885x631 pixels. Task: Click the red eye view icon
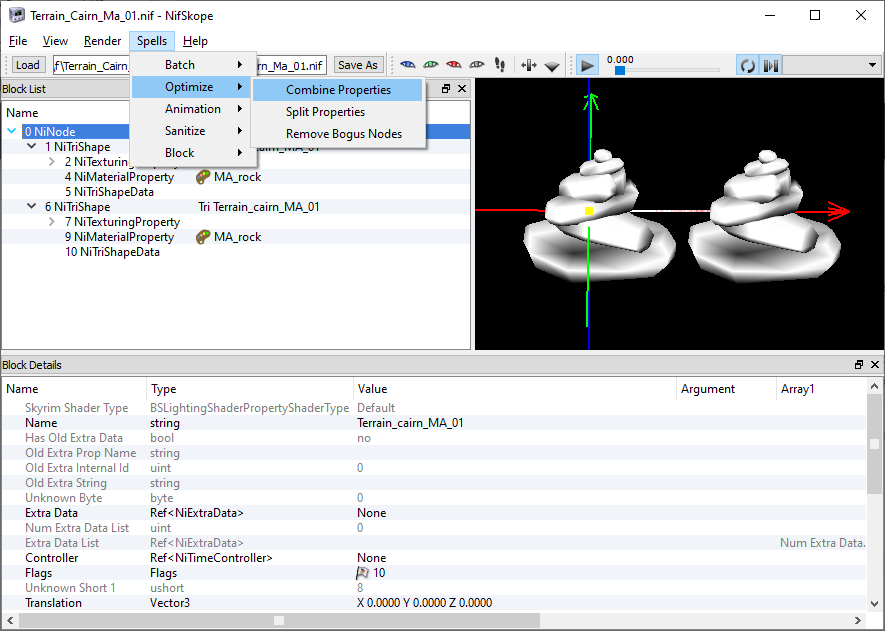tap(453, 65)
